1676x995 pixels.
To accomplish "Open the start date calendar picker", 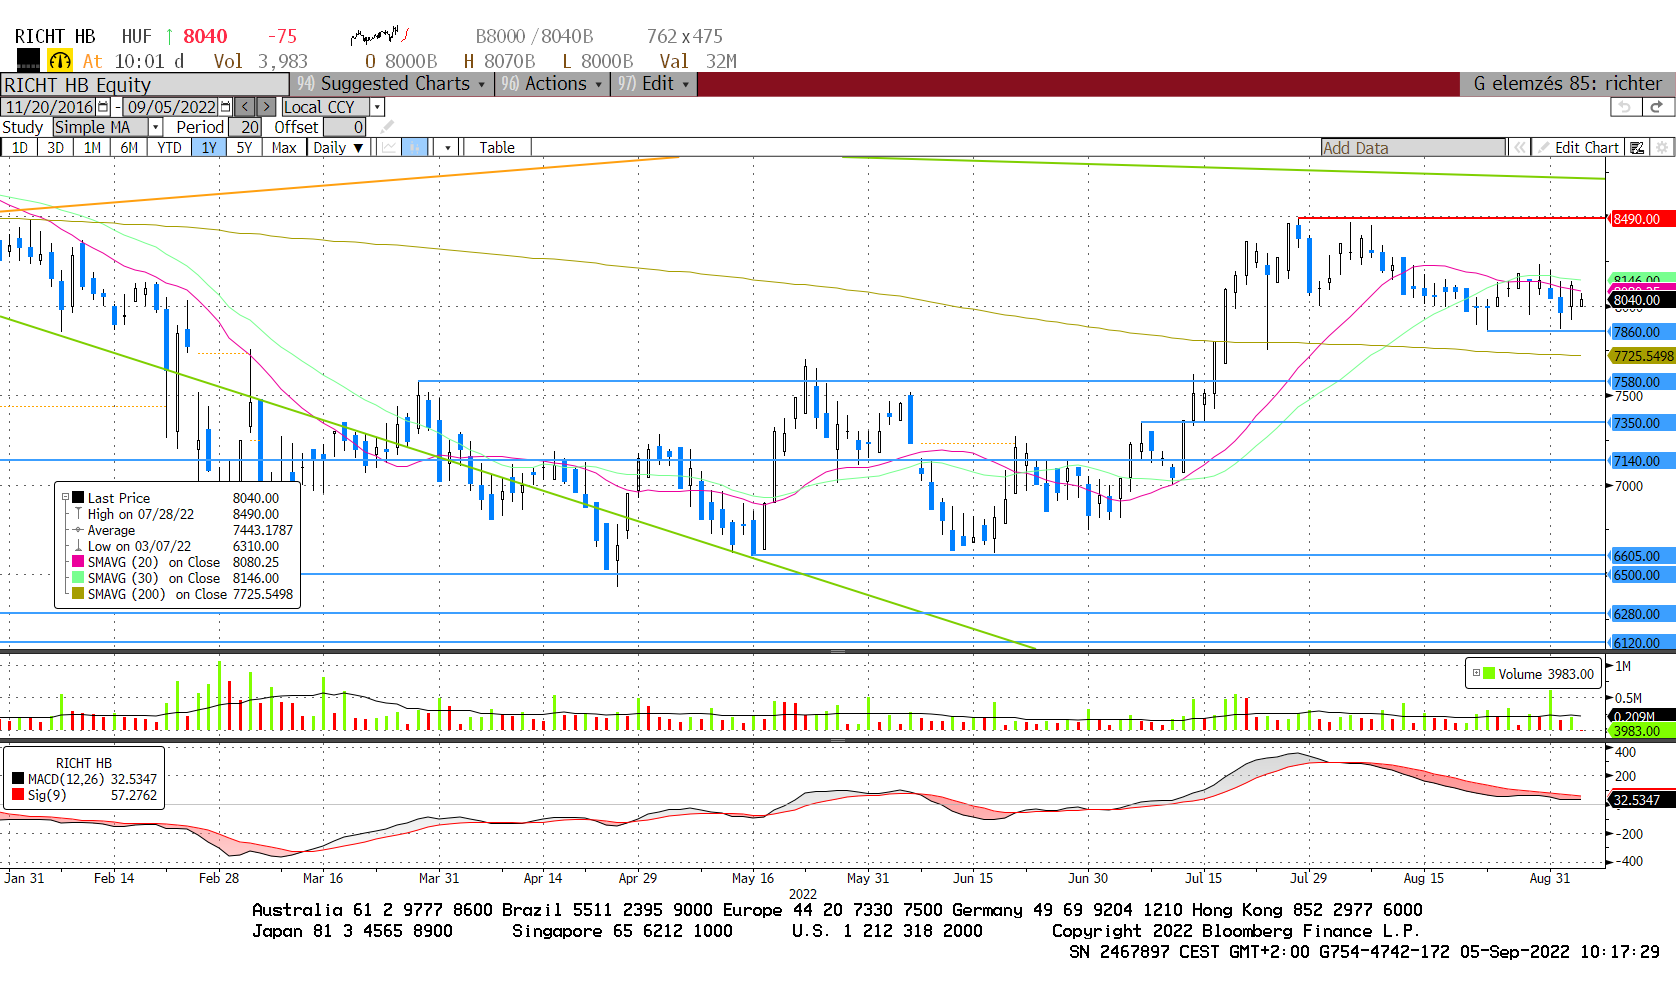I will (x=103, y=107).
